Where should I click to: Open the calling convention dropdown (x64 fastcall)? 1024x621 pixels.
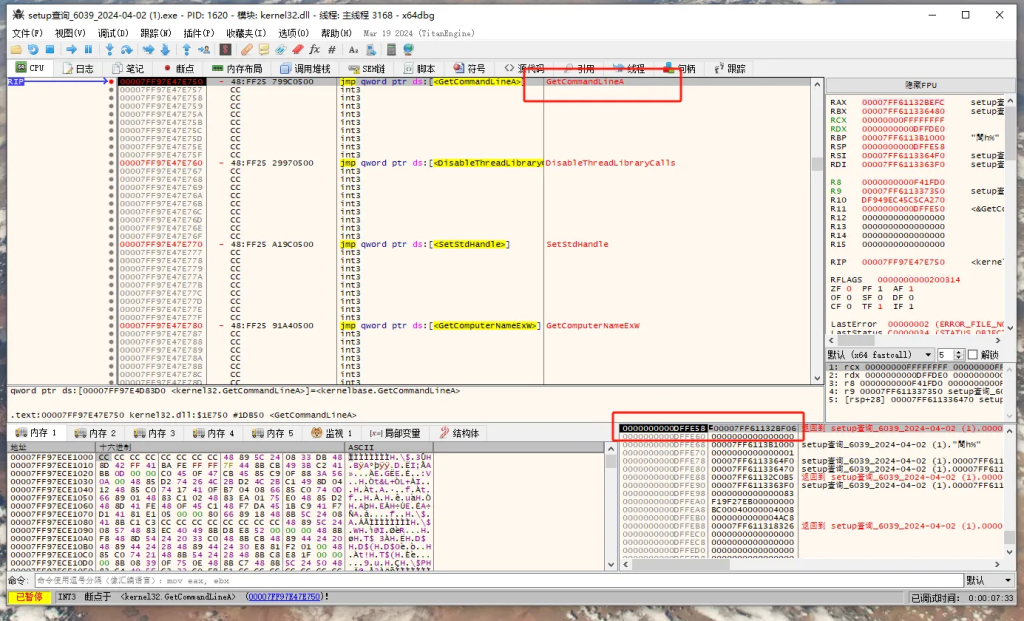(x=880, y=355)
